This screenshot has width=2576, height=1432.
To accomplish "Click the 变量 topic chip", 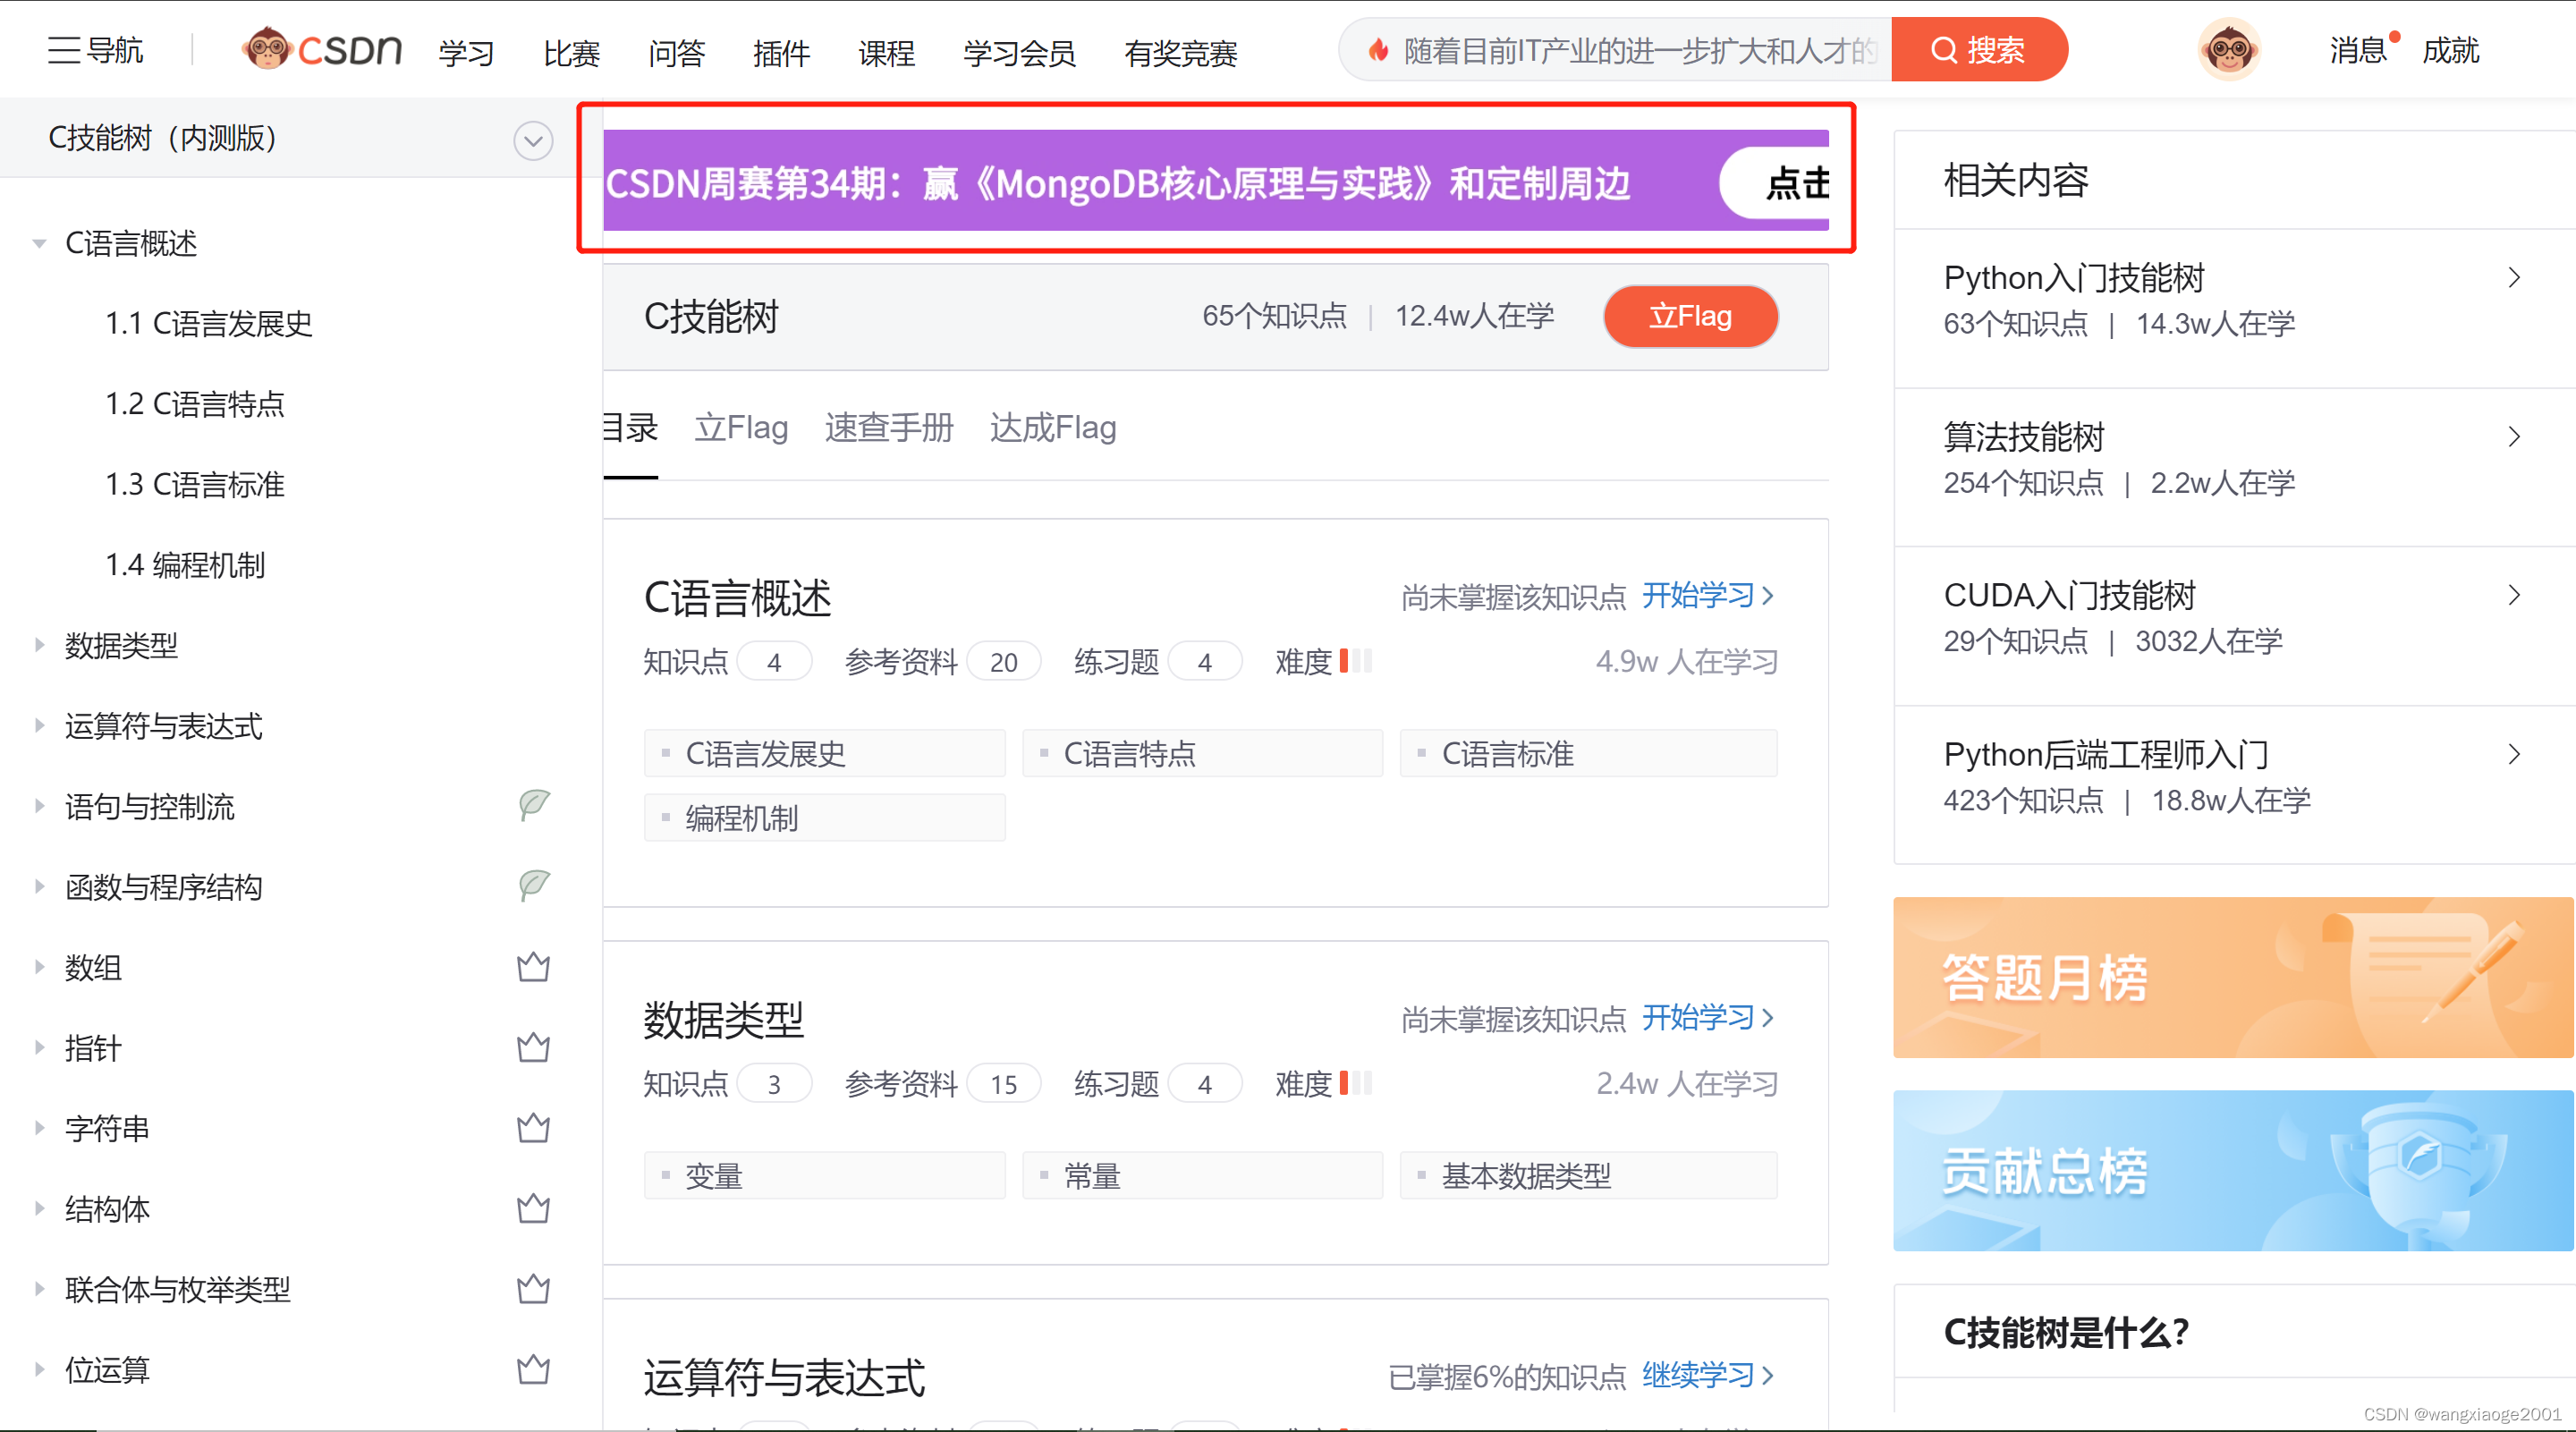I will 824,1175.
